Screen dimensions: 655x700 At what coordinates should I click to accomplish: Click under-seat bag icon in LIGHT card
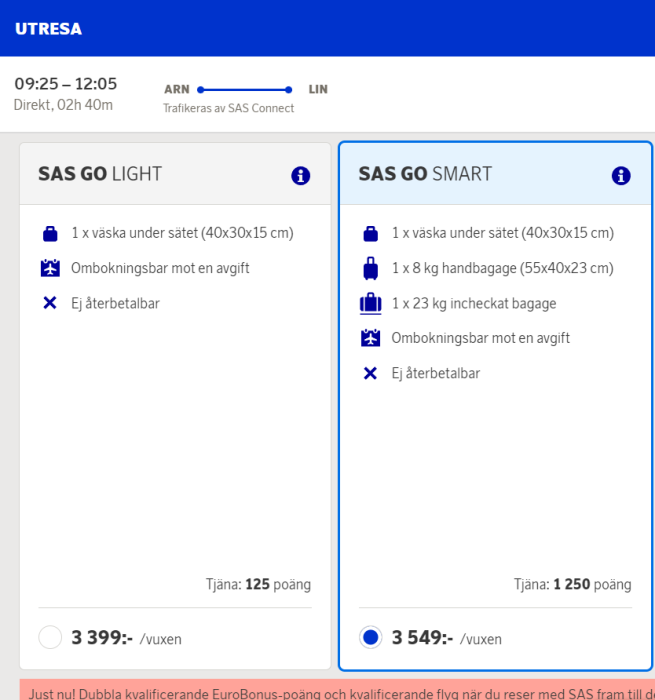click(50, 234)
